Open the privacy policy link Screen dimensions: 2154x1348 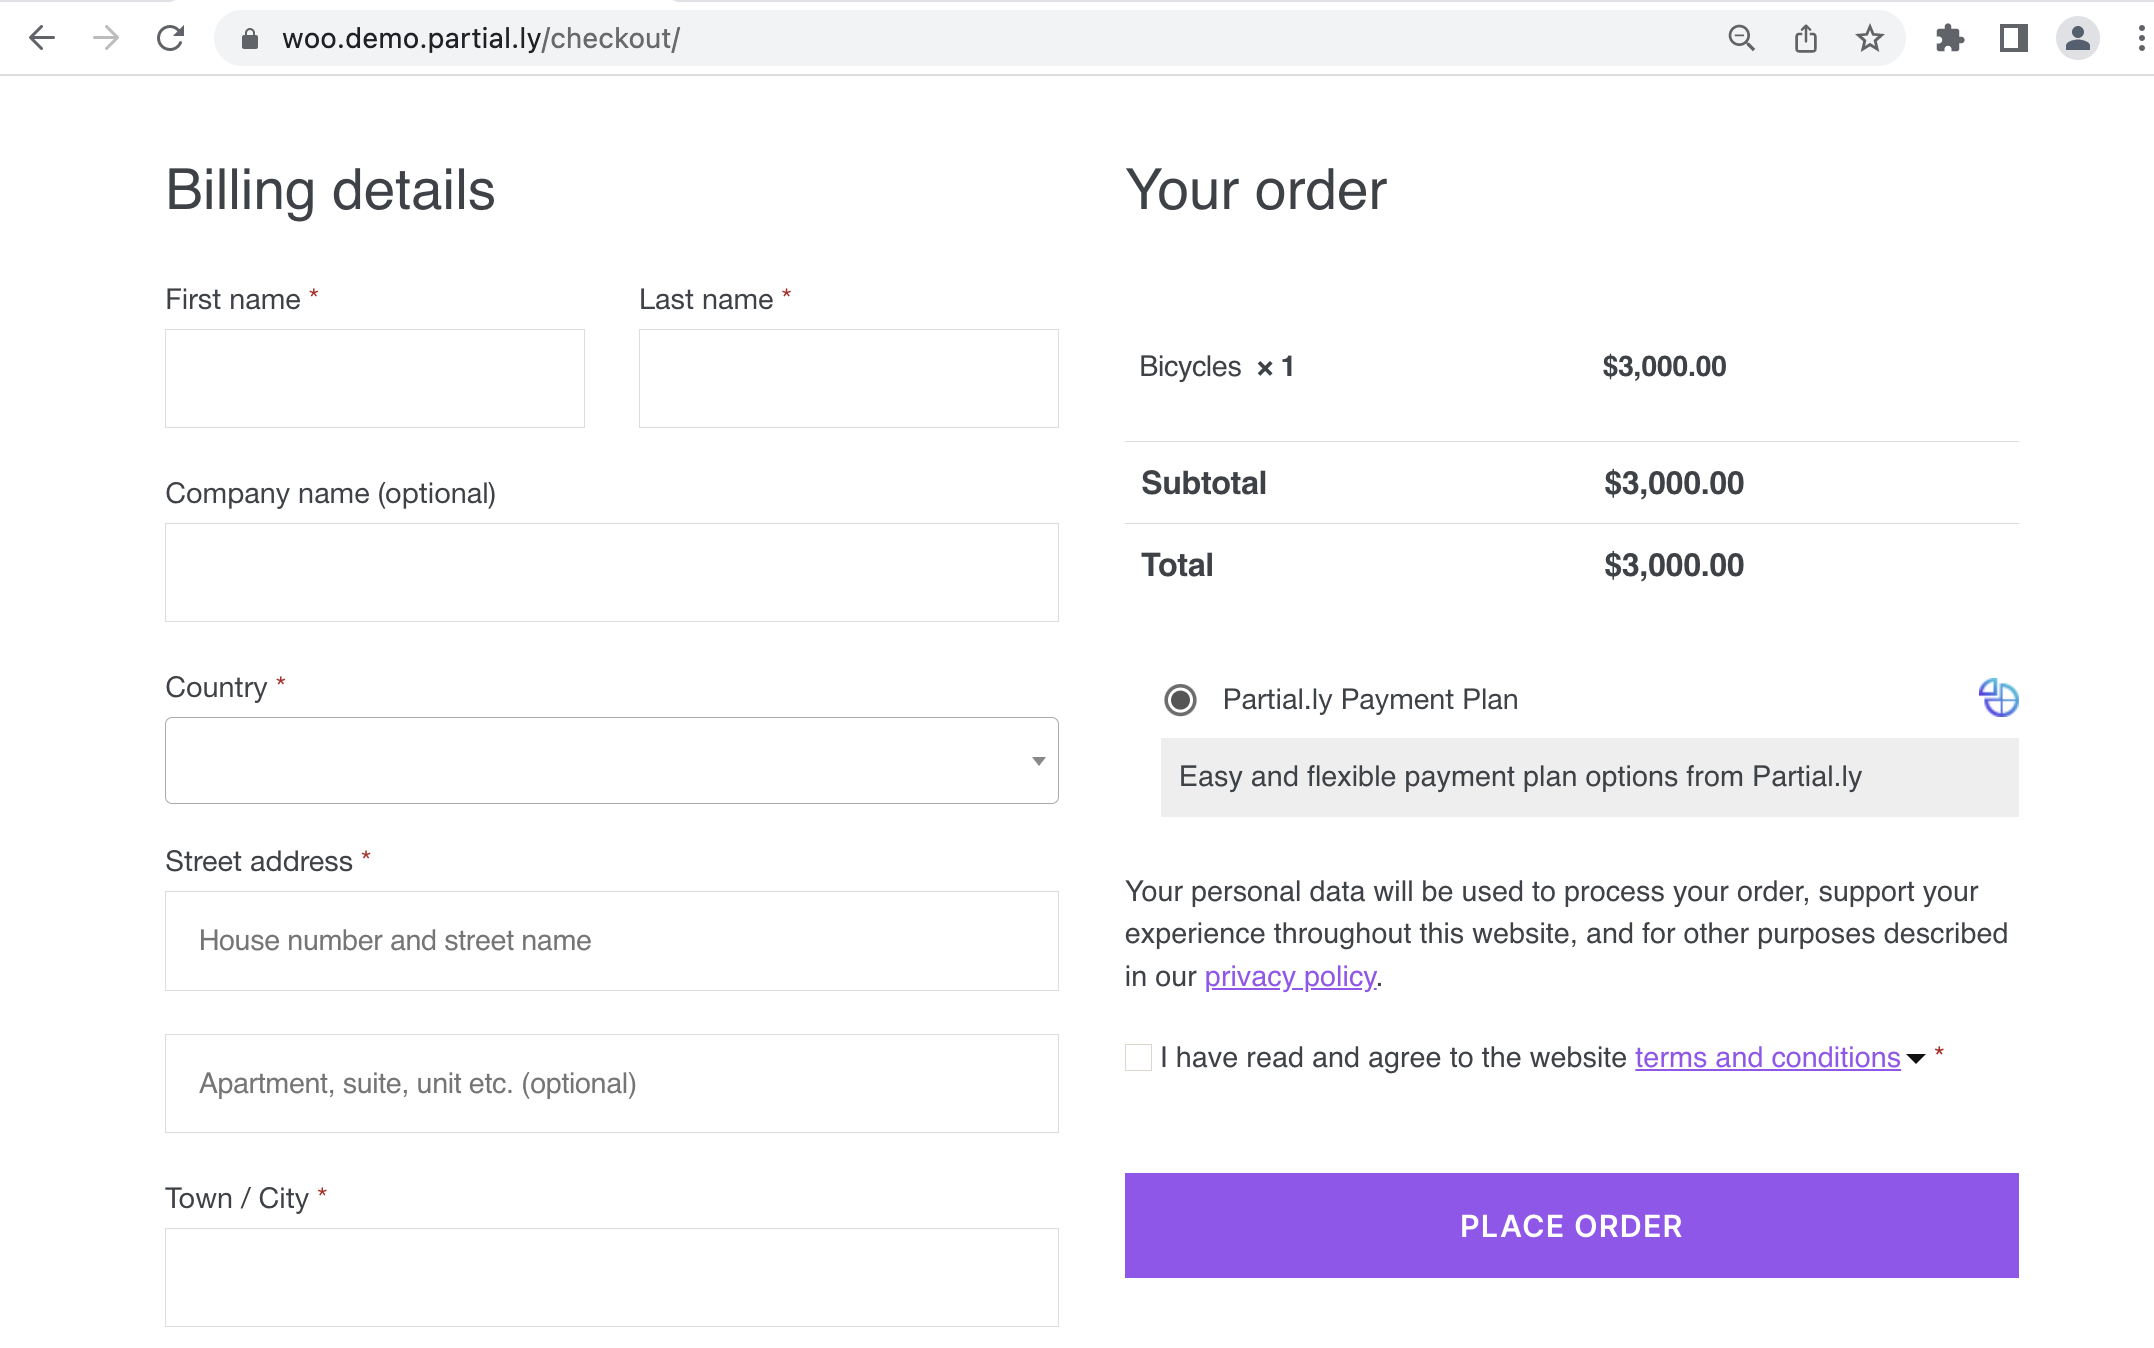pyautogui.click(x=1290, y=976)
